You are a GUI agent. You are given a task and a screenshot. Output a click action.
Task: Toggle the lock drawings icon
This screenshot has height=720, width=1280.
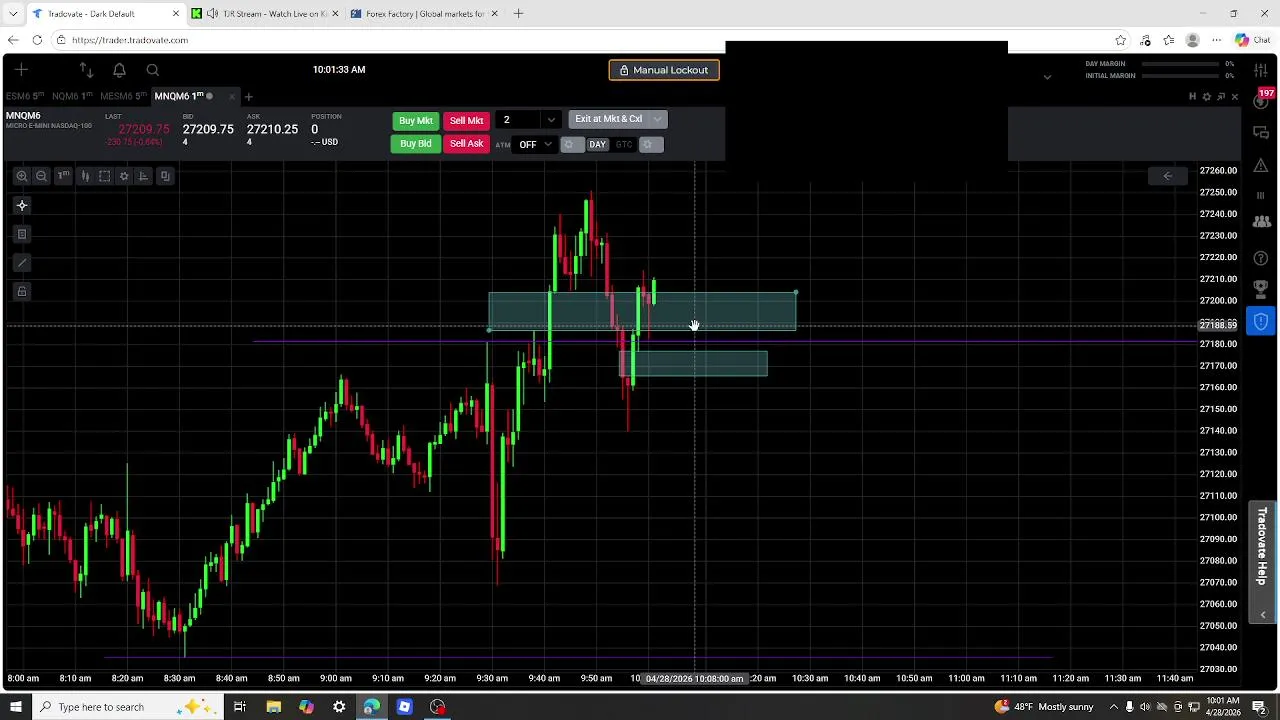click(x=22, y=292)
